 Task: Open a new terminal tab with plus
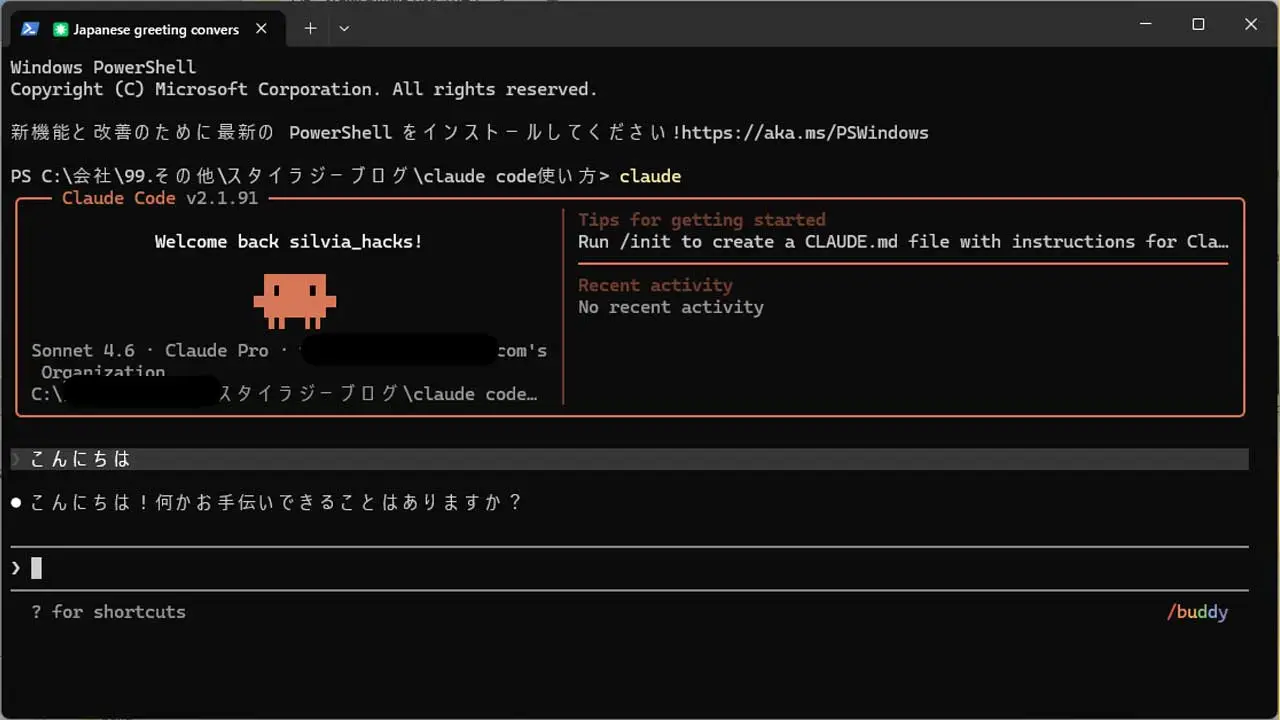pyautogui.click(x=310, y=29)
